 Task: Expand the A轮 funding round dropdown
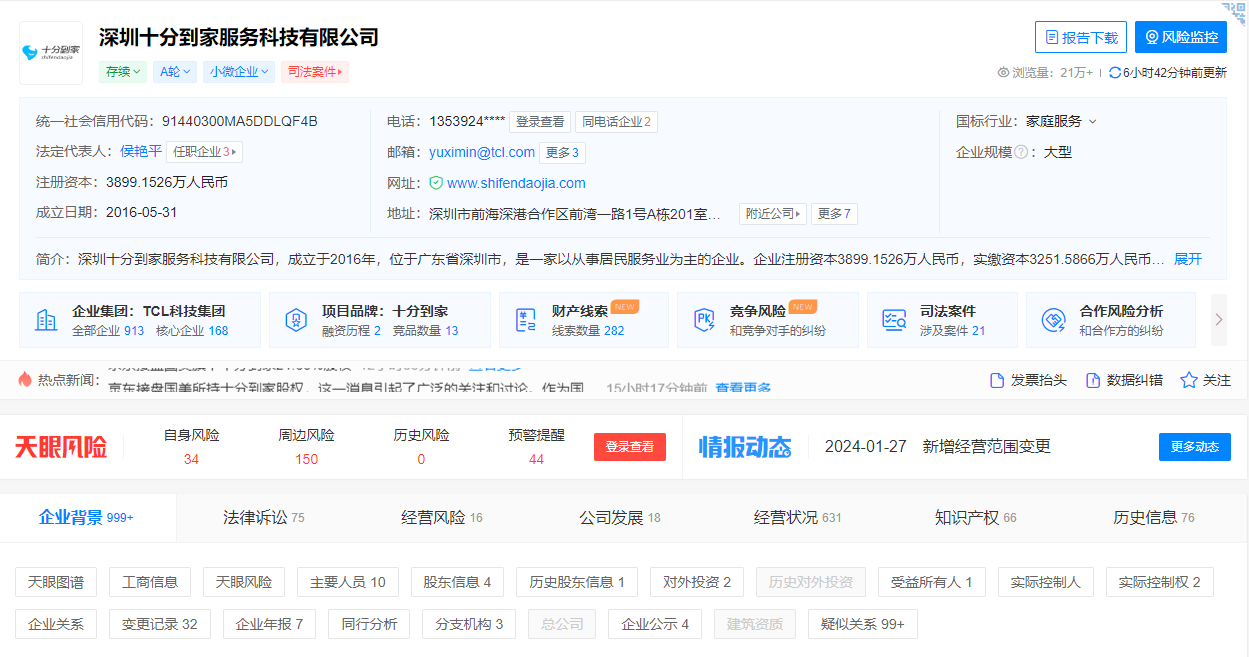176,72
